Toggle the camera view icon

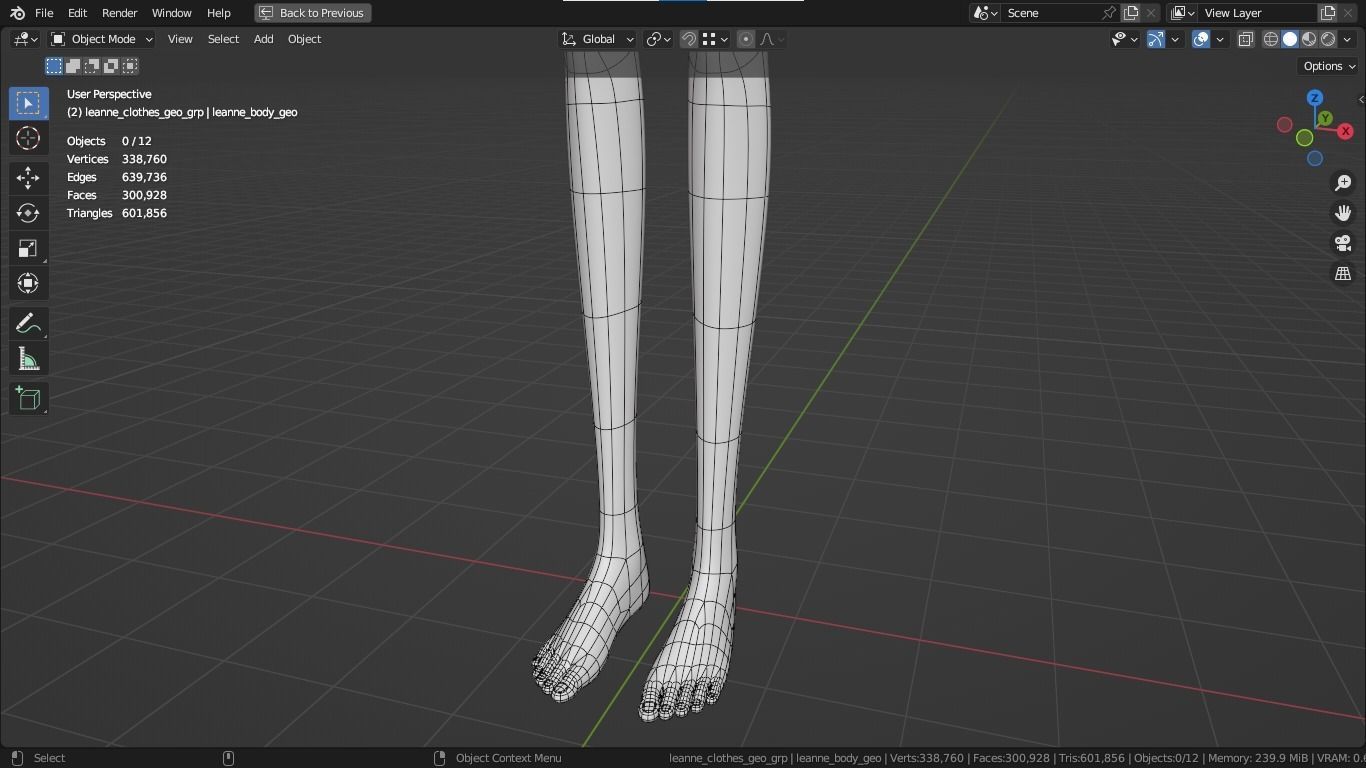tap(1343, 243)
